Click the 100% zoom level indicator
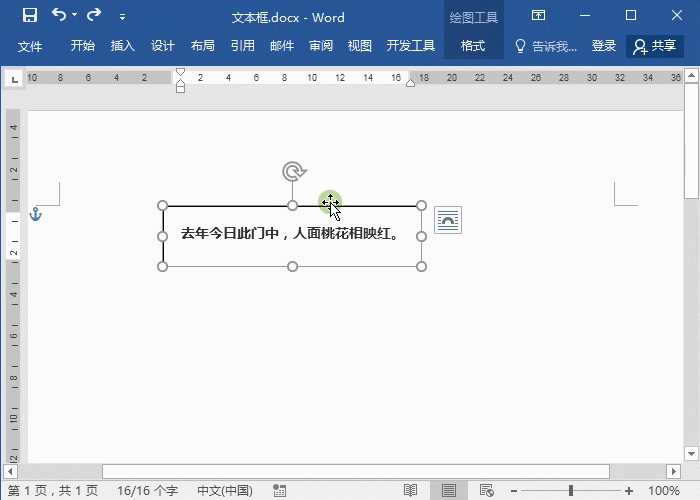700x500 pixels. pyautogui.click(x=663, y=491)
